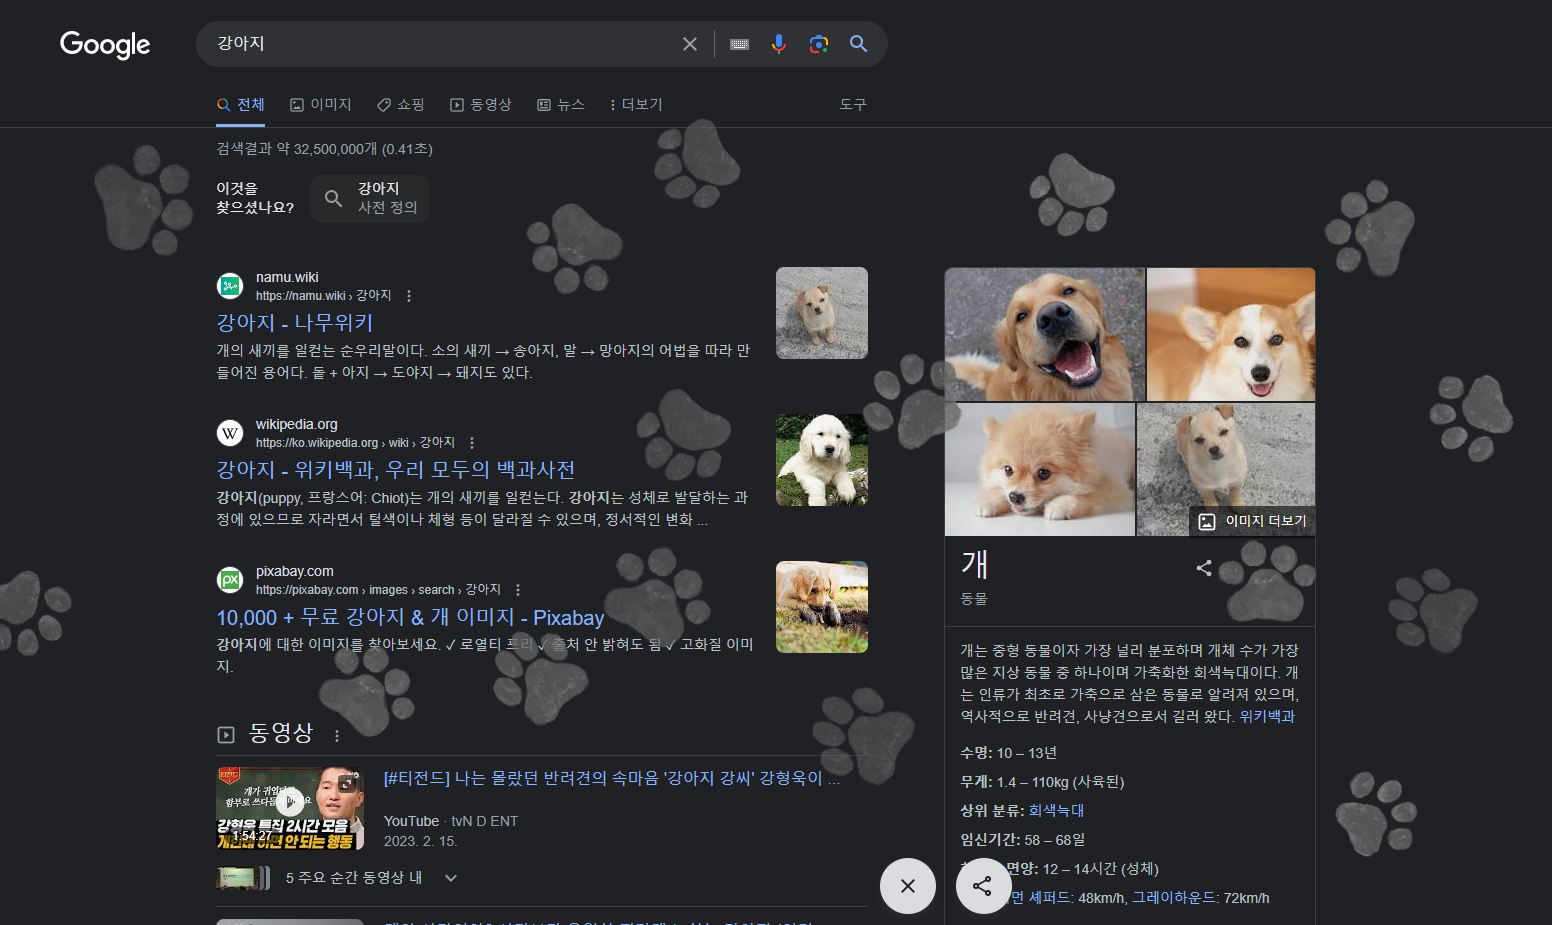Switch to the 동영상 tab
The width and height of the screenshot is (1552, 925).
point(481,105)
